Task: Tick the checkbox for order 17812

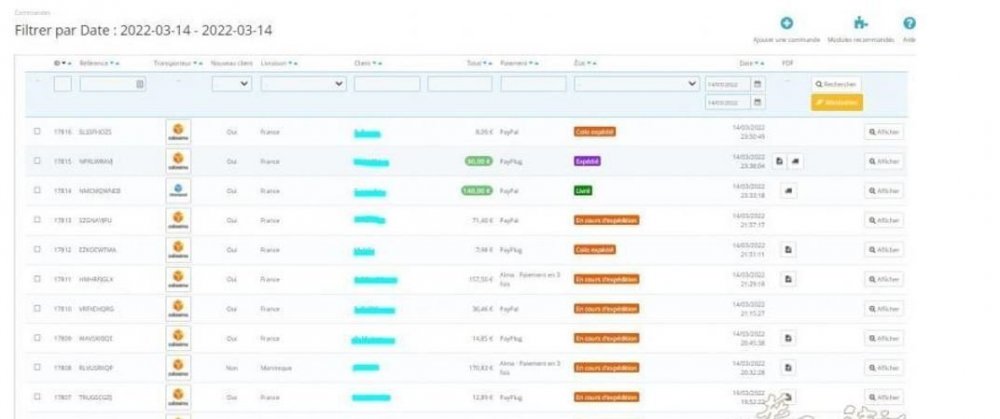Action: 37,249
